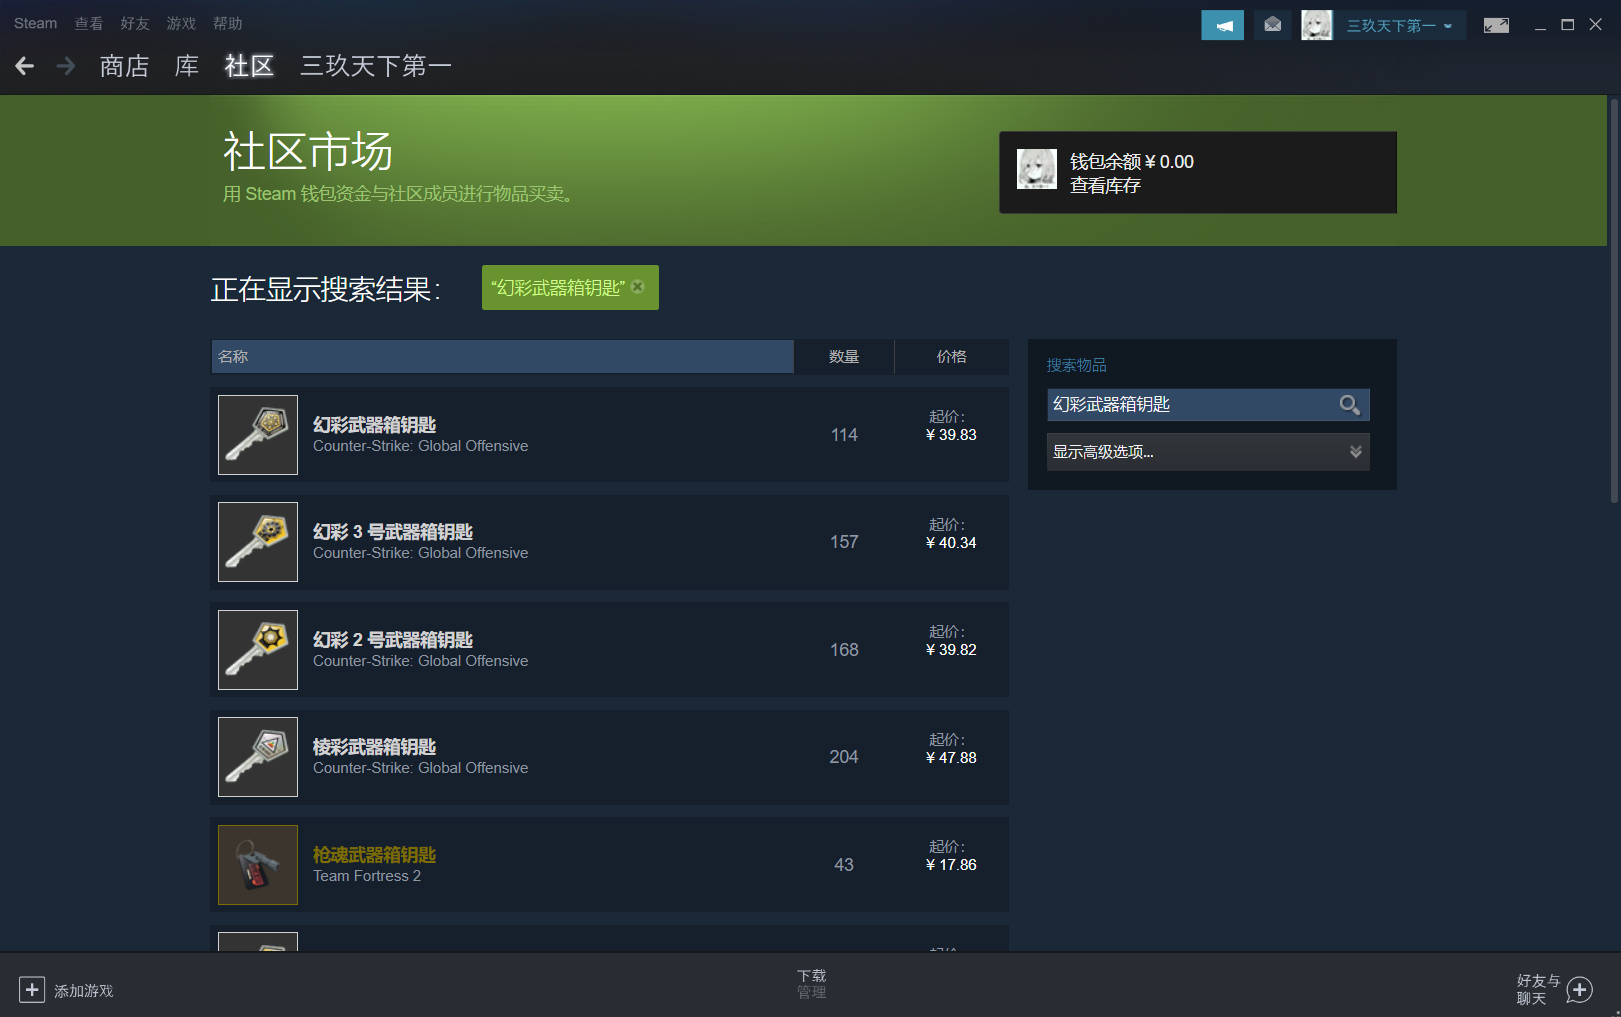Click price ¥ 47.88
The image size is (1621, 1017).
[951, 758]
